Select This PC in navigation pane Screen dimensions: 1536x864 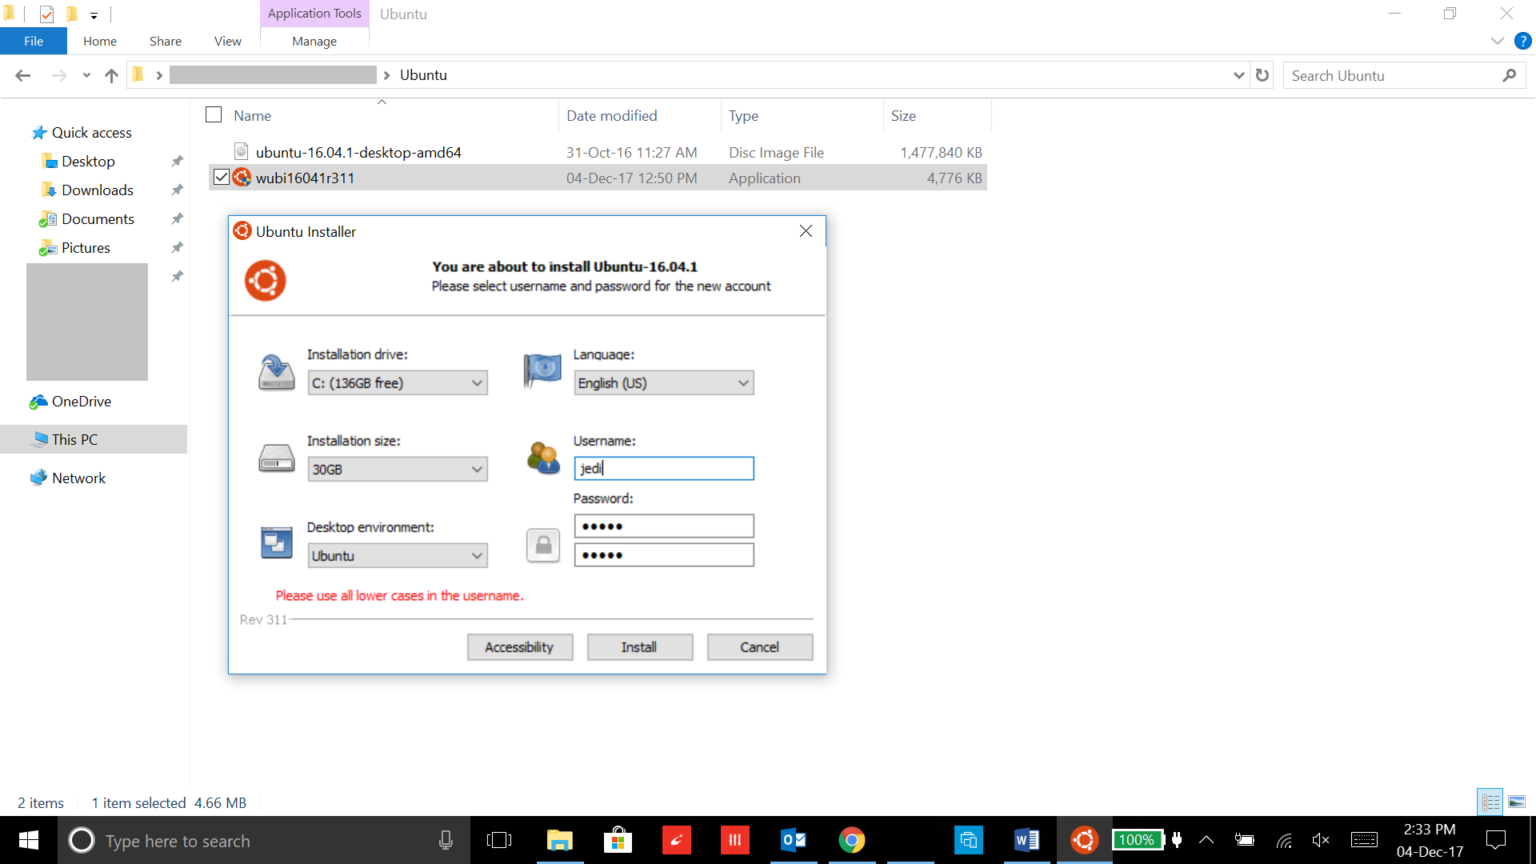94,439
